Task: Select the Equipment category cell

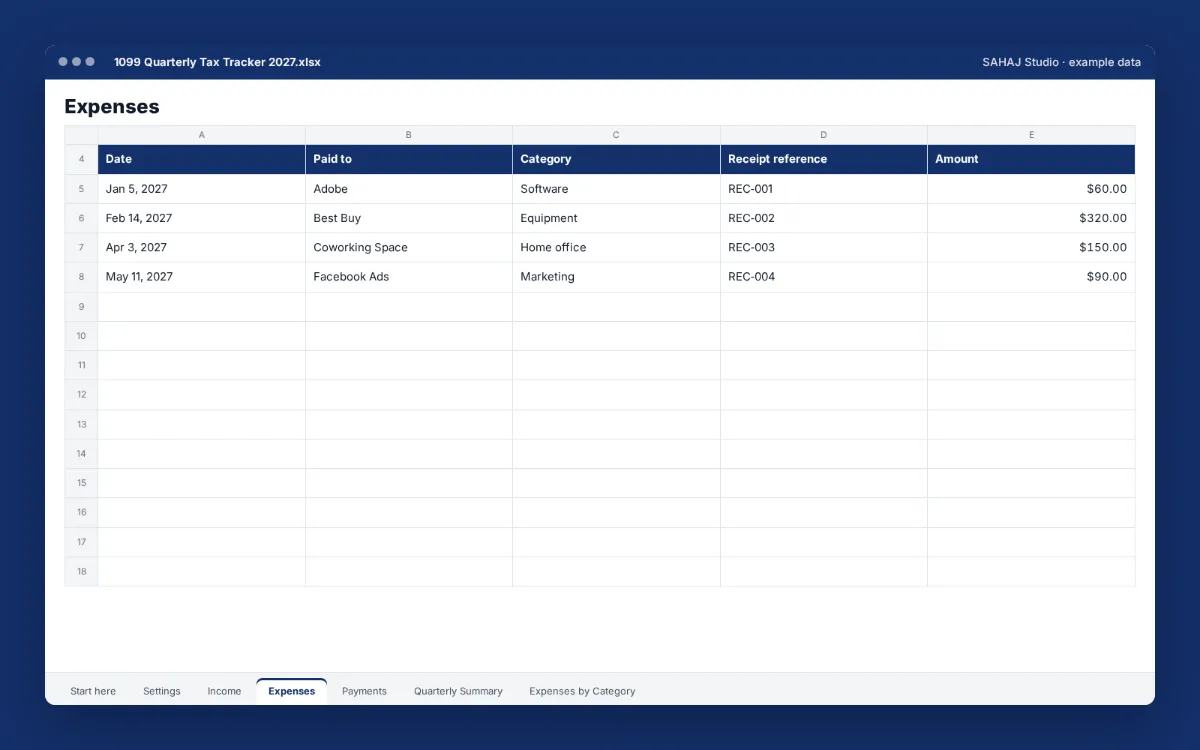Action: [616, 218]
